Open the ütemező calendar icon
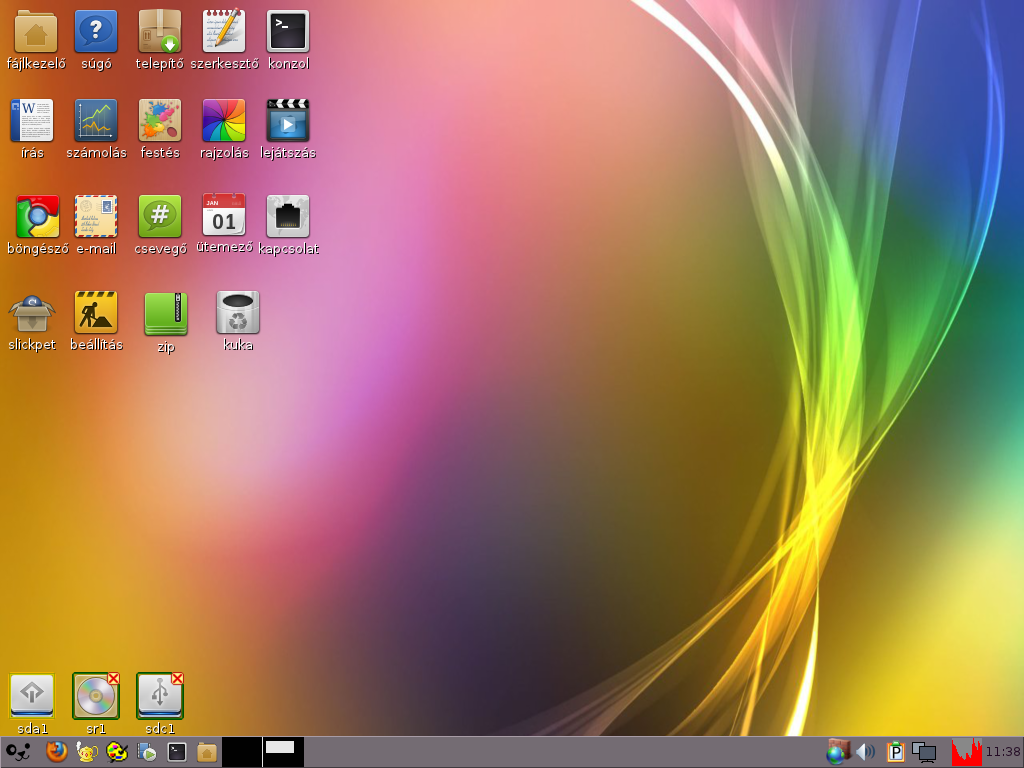1024x768 pixels. [224, 215]
